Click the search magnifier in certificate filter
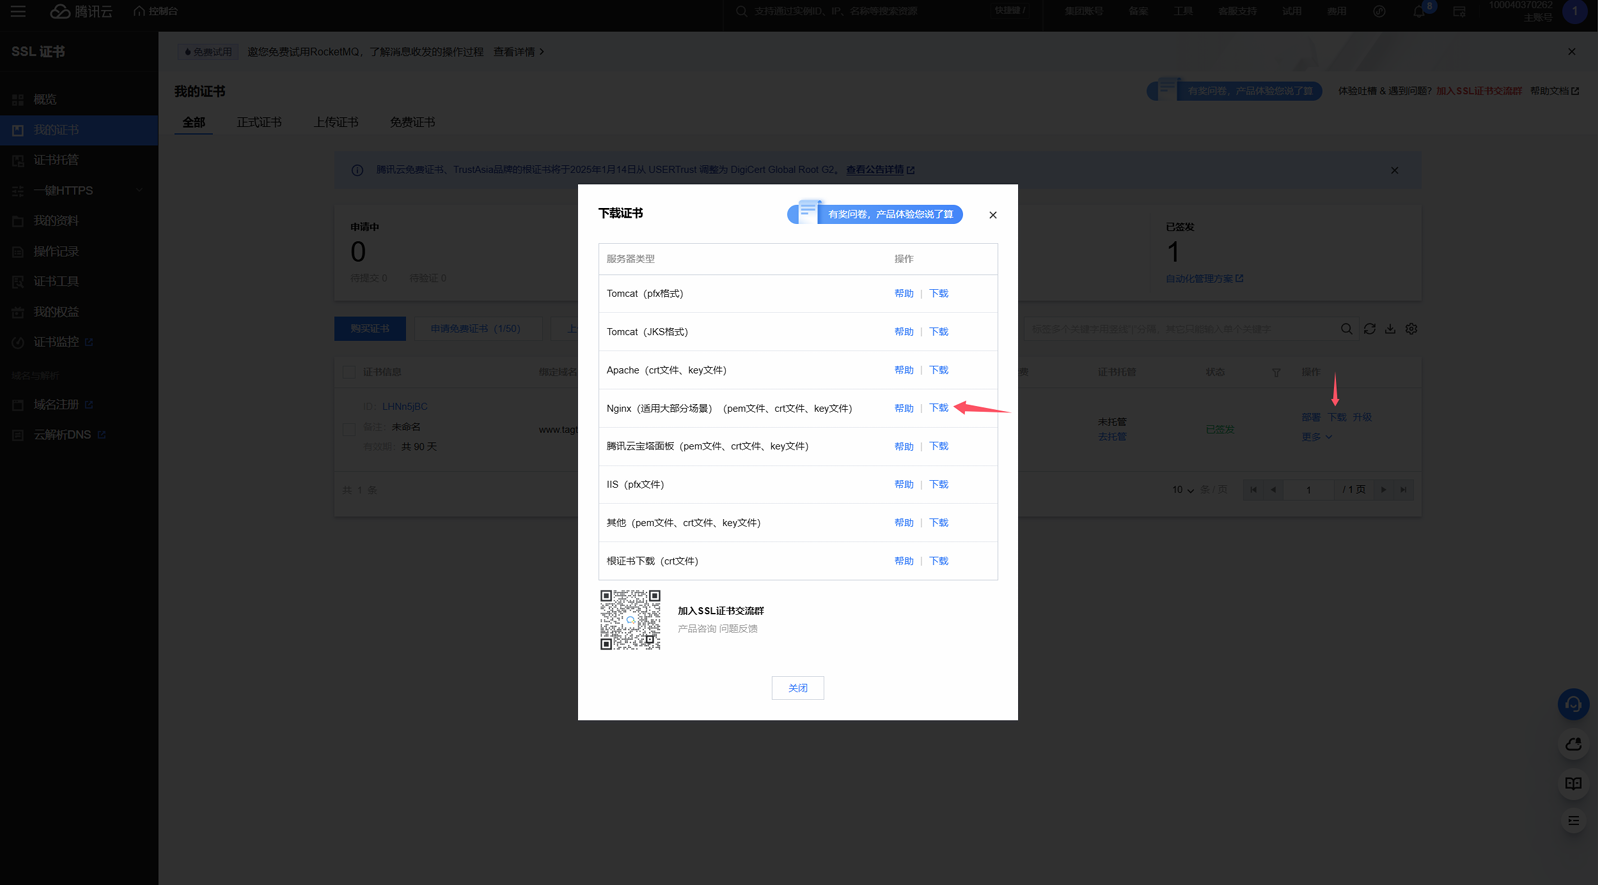Image resolution: width=1598 pixels, height=885 pixels. click(x=1346, y=329)
